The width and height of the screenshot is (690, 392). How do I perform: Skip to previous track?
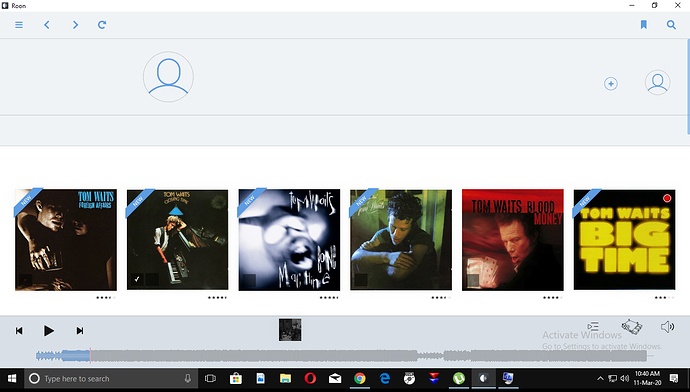point(19,331)
